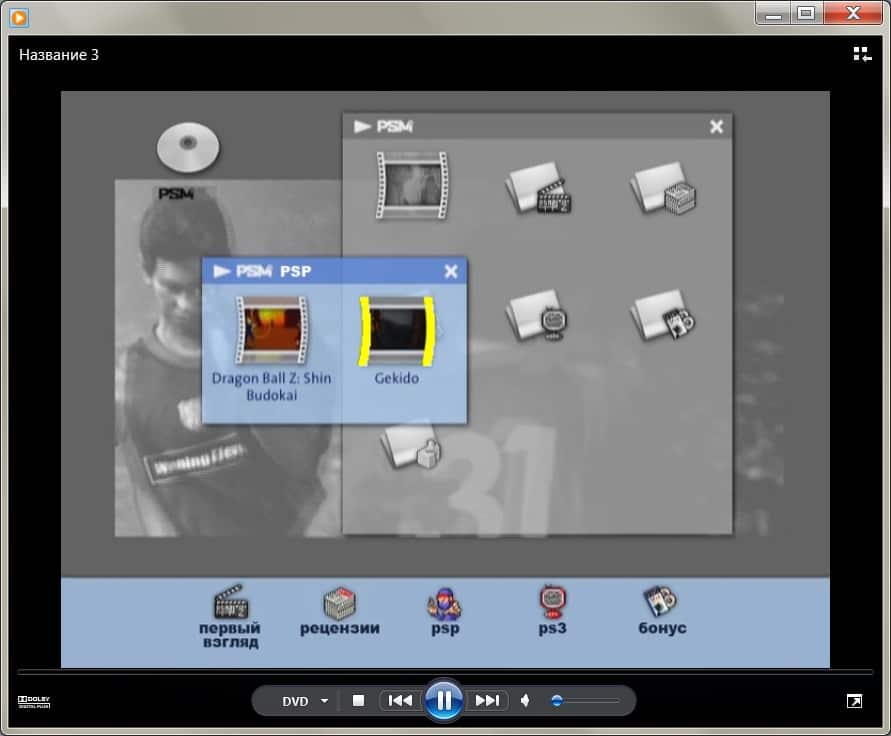The width and height of the screenshot is (891, 736).
Task: Click the psp text label in bottom bar
Action: [445, 629]
